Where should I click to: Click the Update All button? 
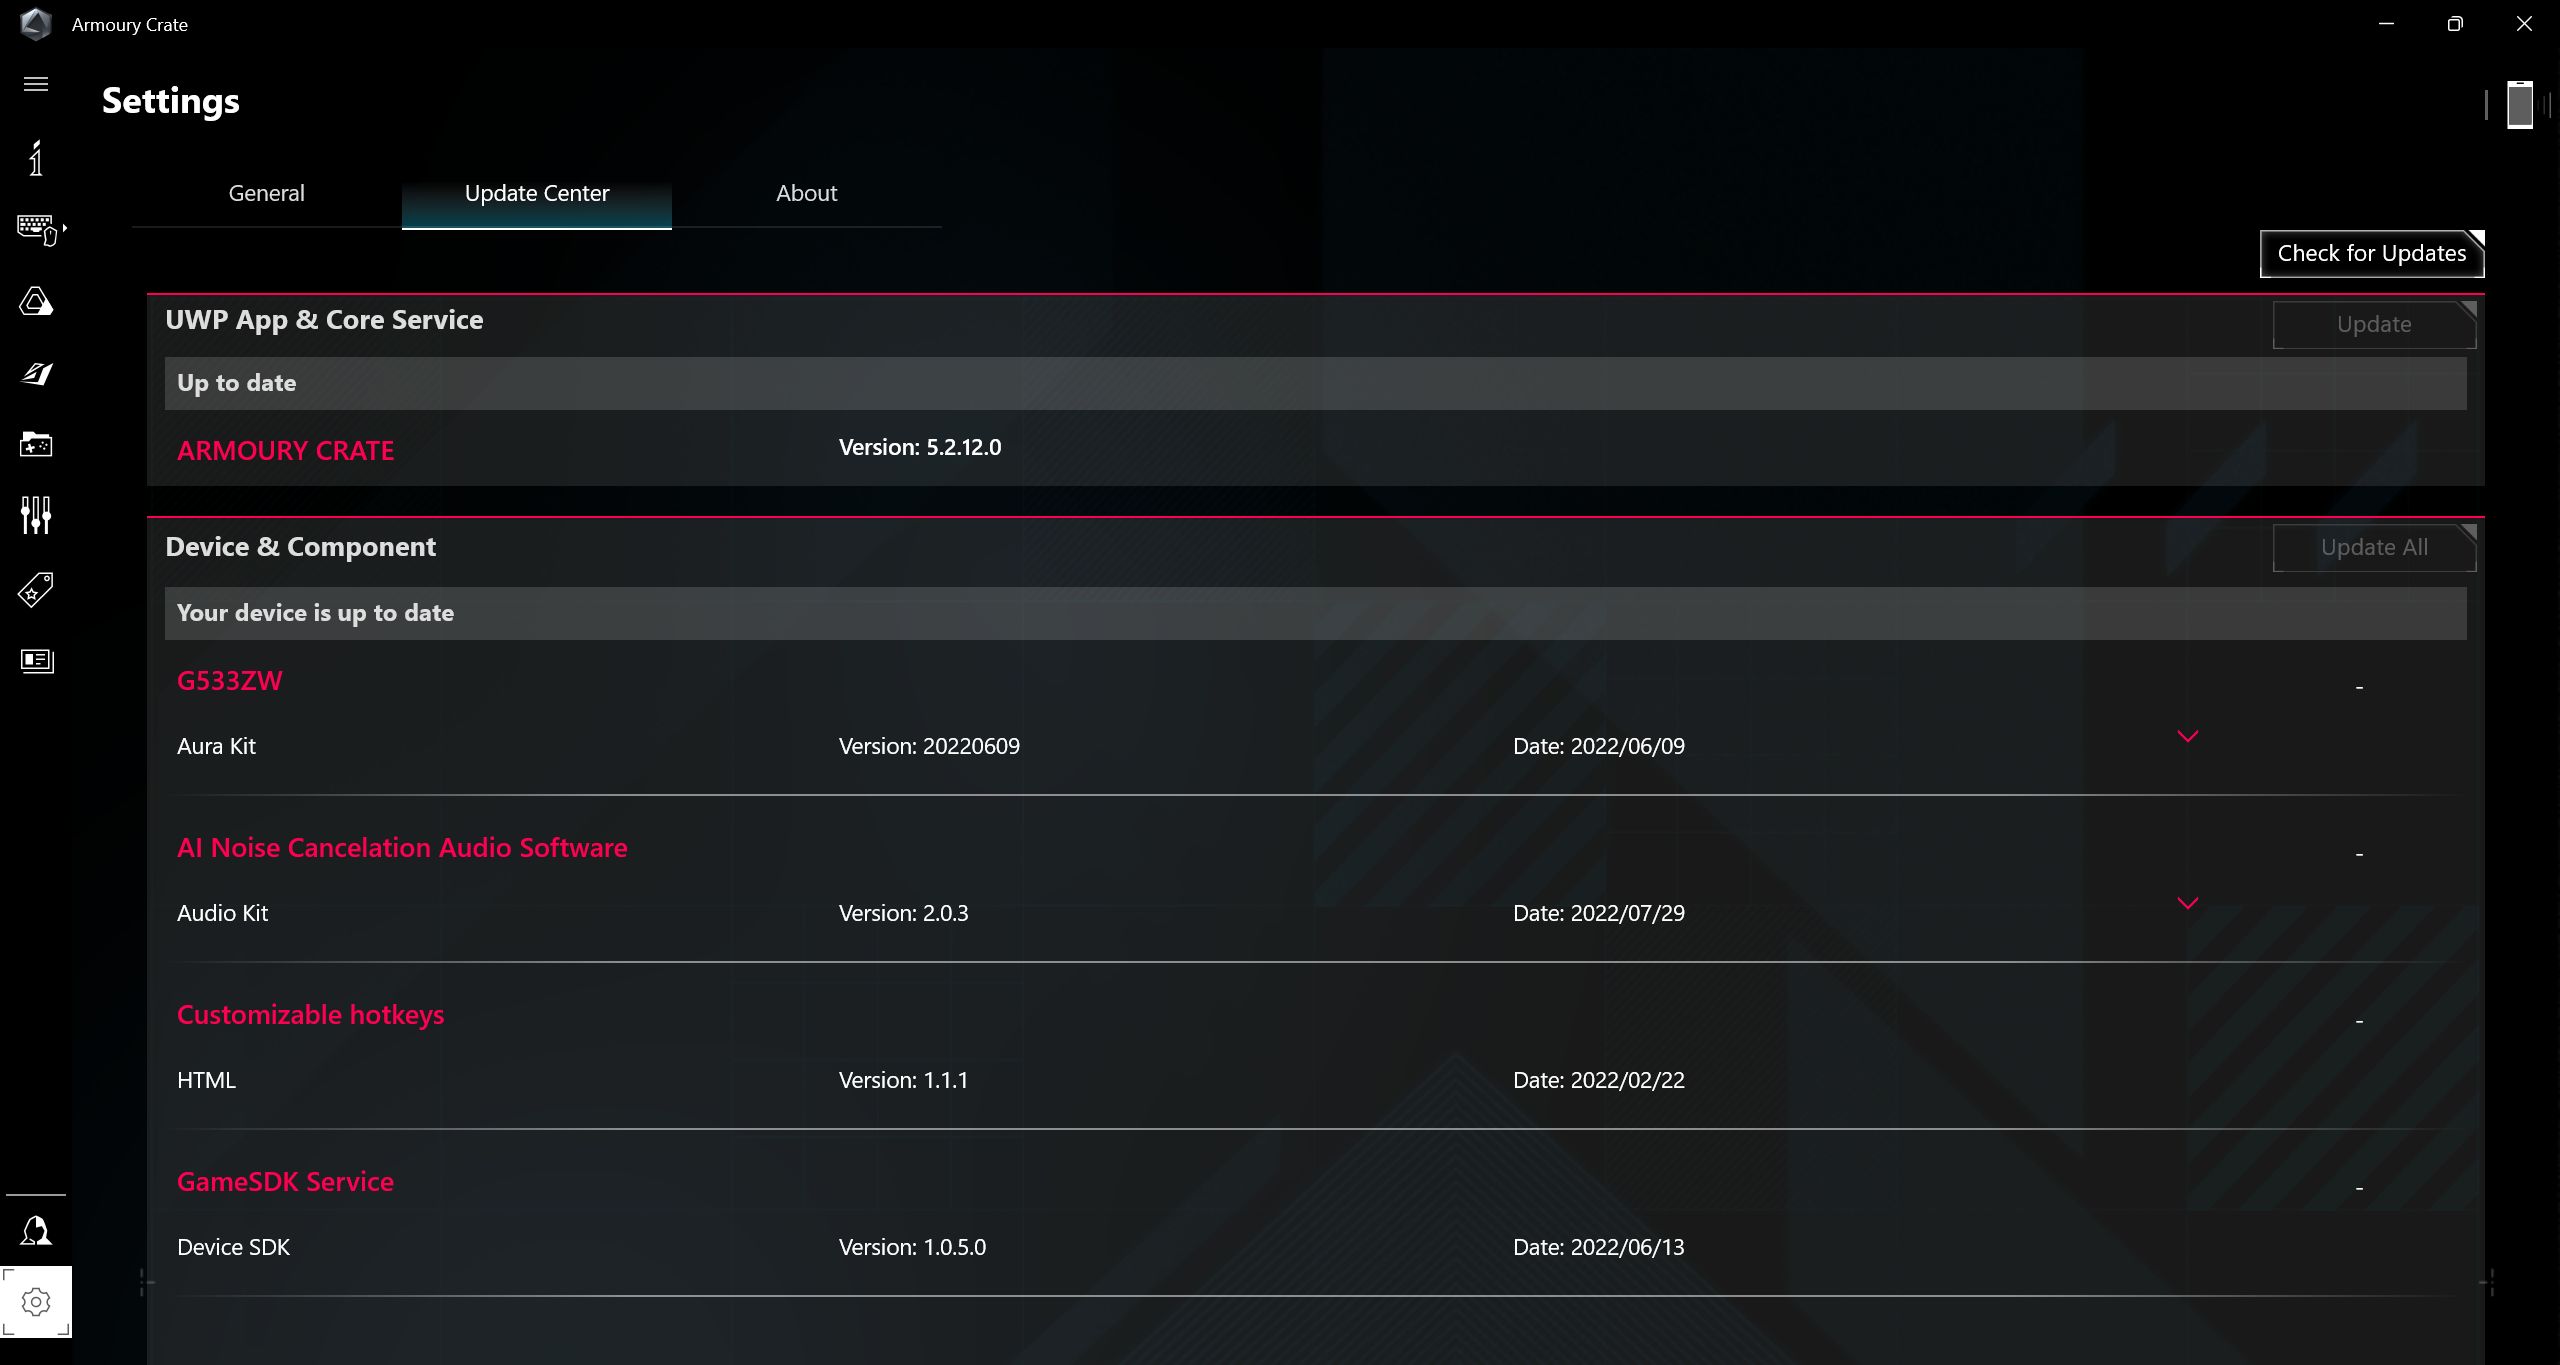point(2374,545)
